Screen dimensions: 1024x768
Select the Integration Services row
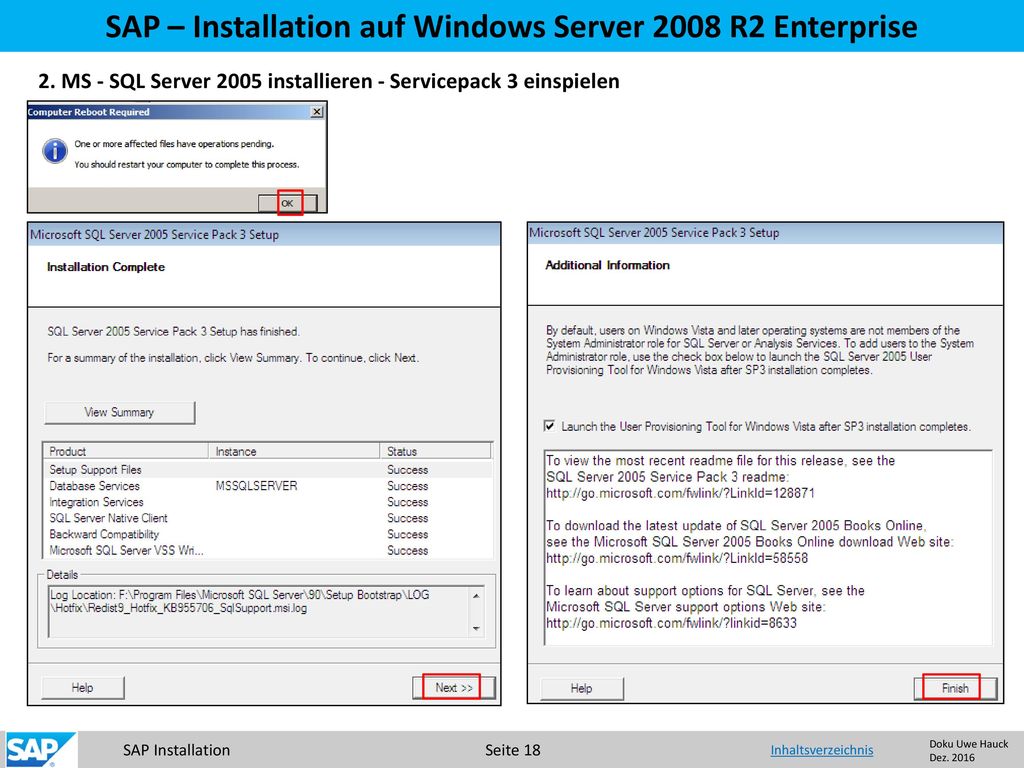pos(268,502)
